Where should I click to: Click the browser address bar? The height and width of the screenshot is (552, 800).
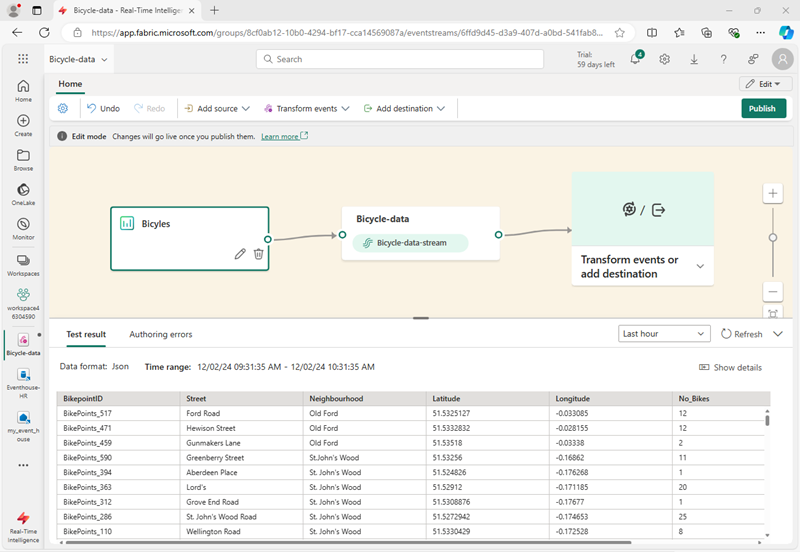347,33
